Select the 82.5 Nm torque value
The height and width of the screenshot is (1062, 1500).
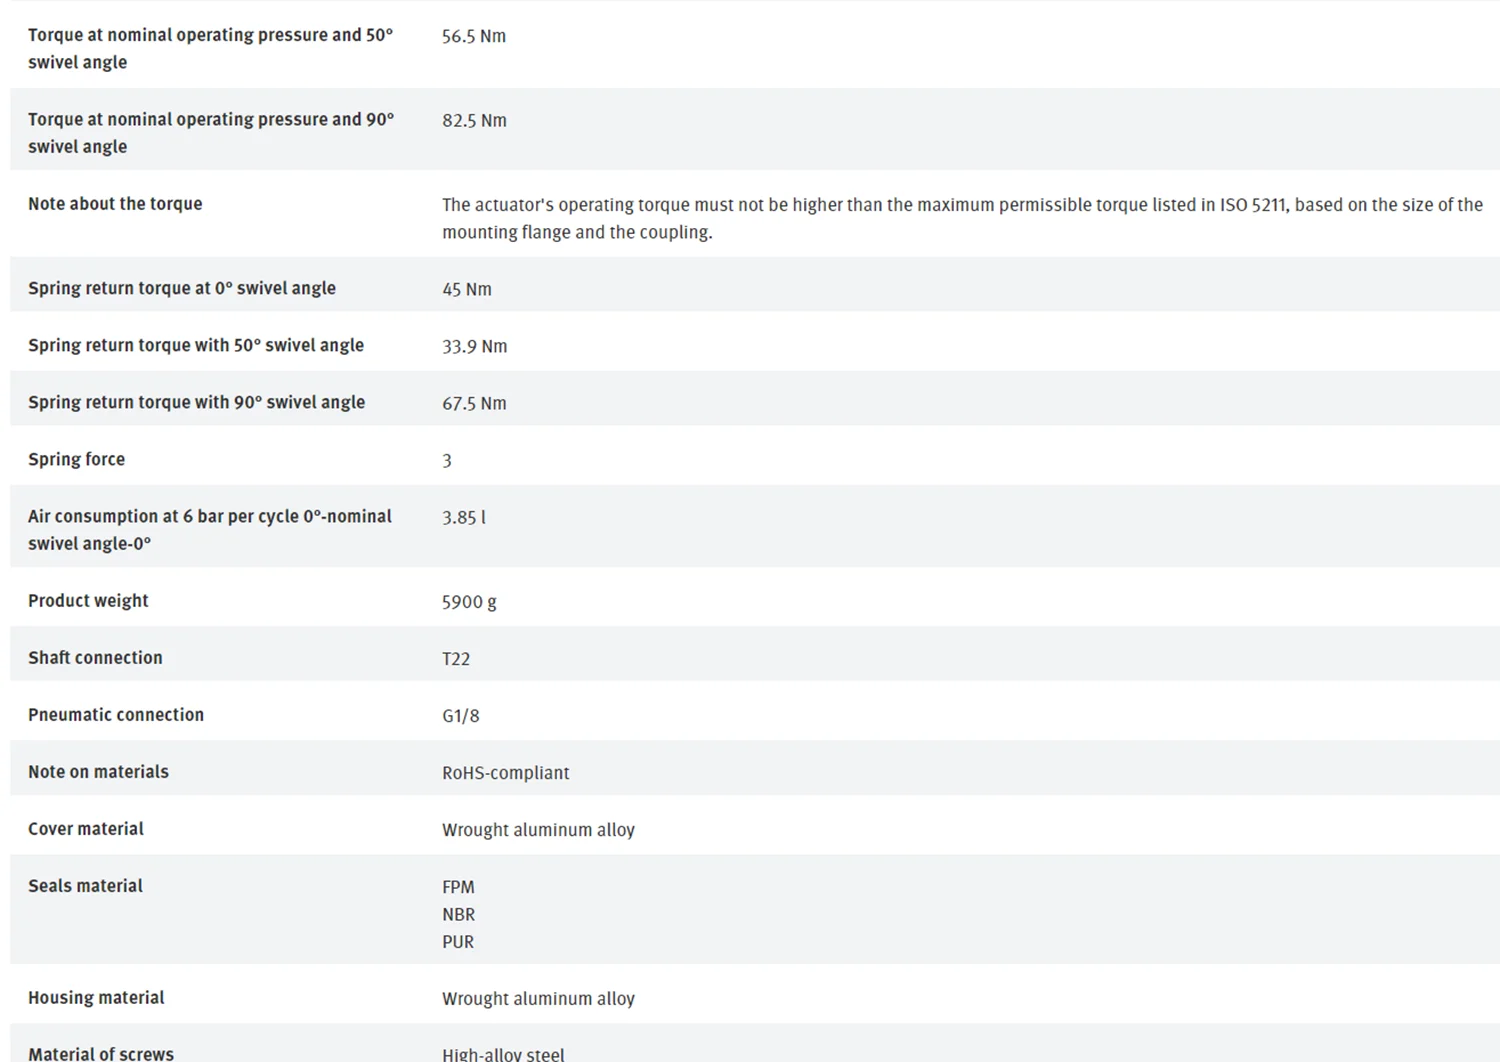pyautogui.click(x=474, y=120)
